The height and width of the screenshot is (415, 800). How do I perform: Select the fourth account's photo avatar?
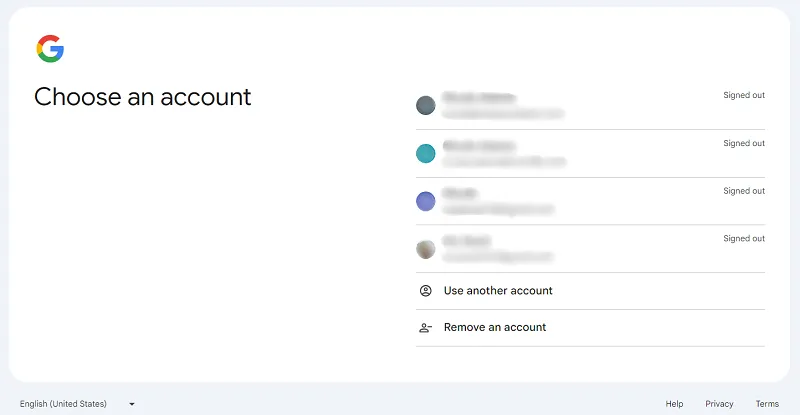click(x=426, y=249)
